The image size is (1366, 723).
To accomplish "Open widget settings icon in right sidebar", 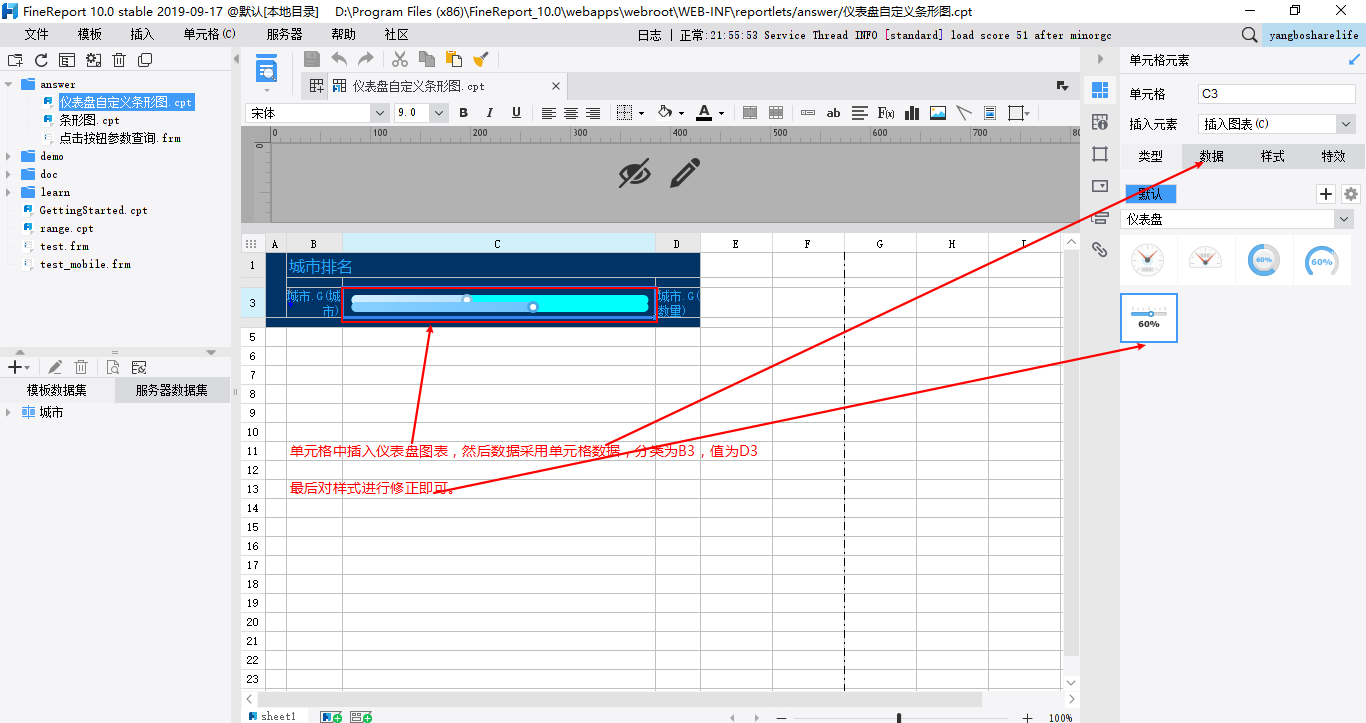I will point(1100,186).
